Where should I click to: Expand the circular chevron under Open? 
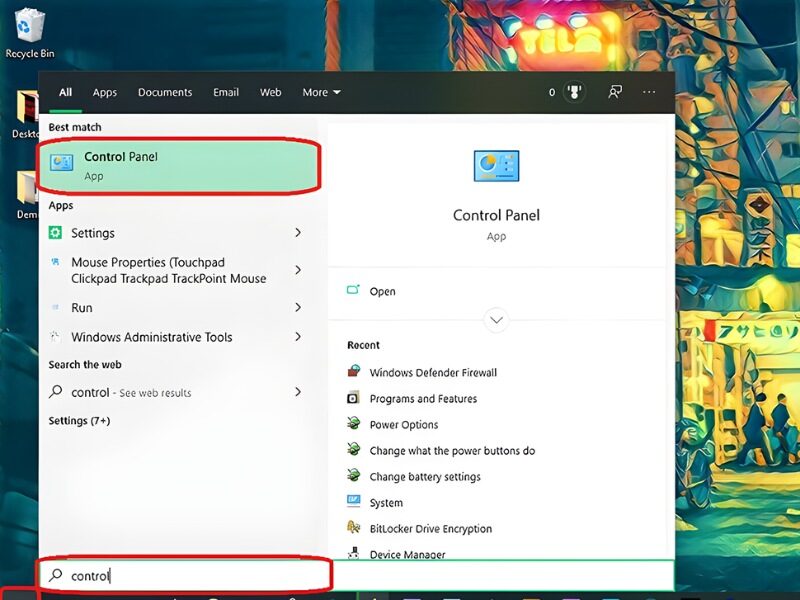click(496, 321)
